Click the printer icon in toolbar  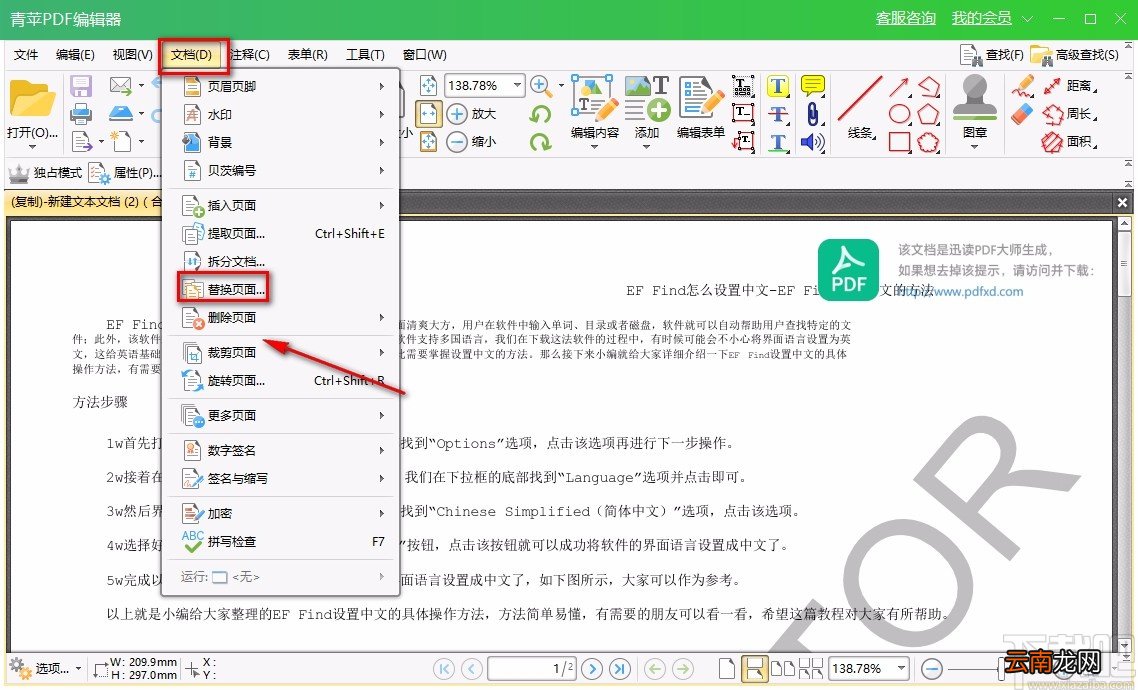pos(81,114)
